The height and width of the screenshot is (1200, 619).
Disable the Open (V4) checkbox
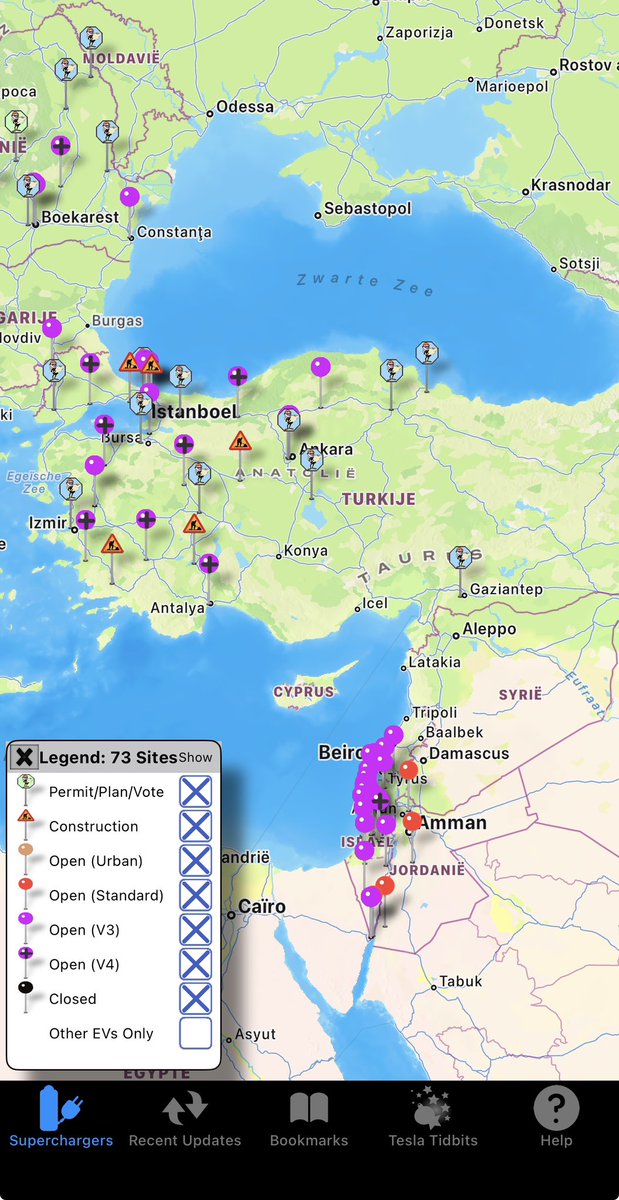click(x=196, y=964)
